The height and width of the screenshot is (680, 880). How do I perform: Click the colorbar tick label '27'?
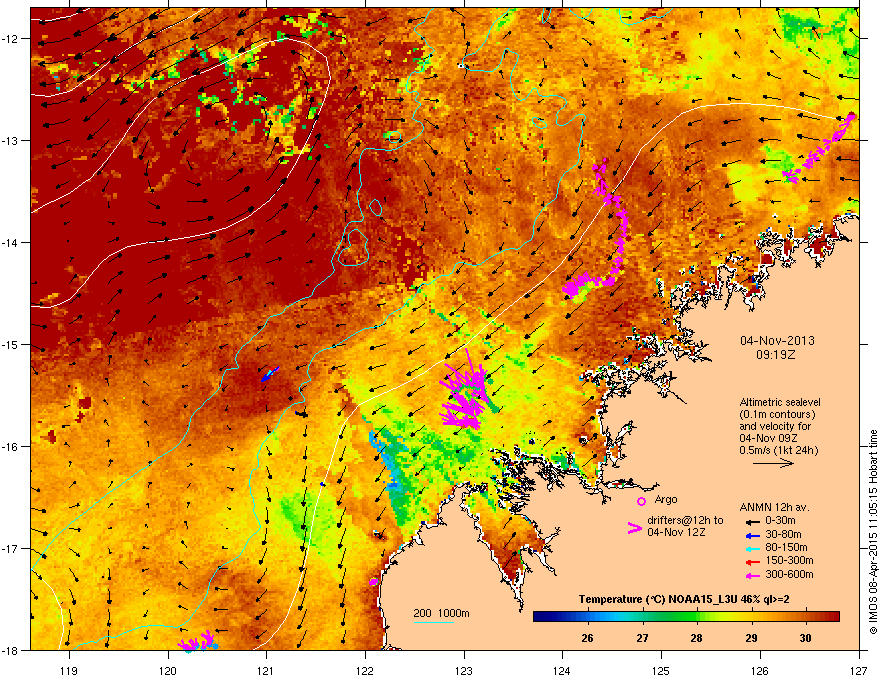[x=642, y=638]
